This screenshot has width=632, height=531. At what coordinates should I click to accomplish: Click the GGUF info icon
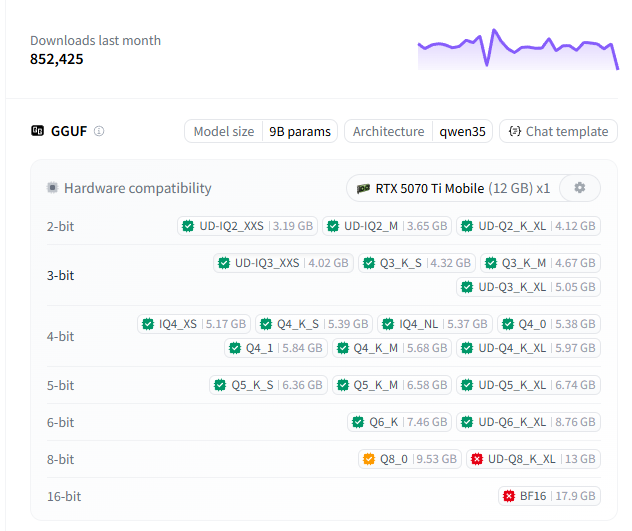point(99,131)
